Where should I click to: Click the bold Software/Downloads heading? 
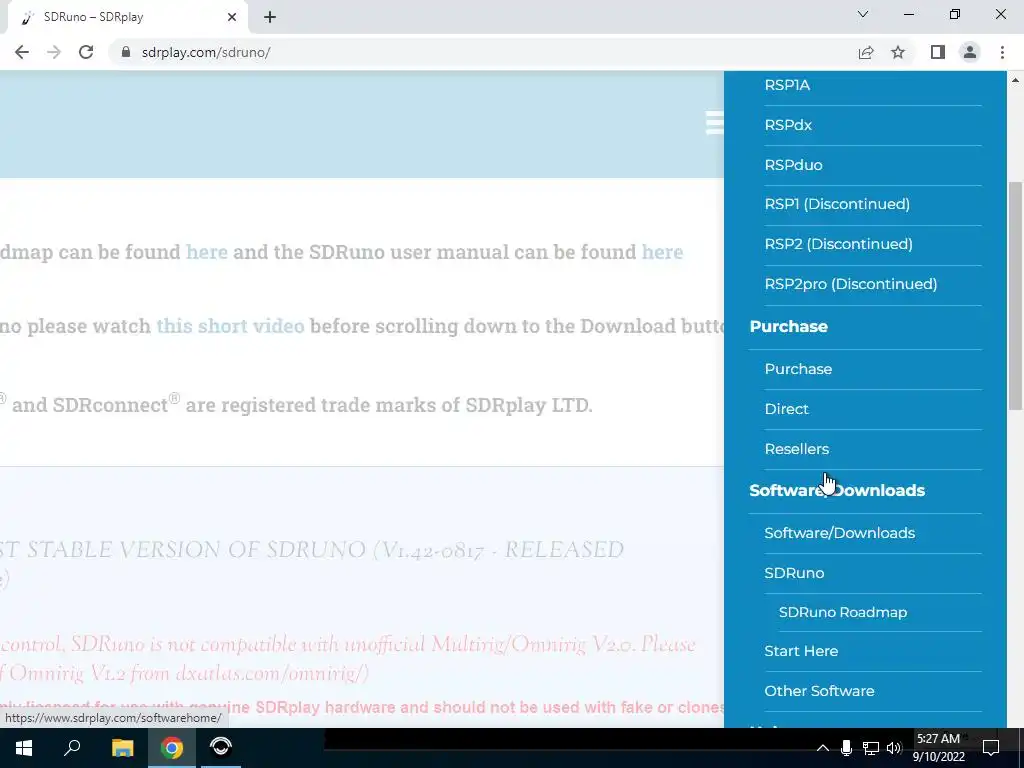coord(837,490)
